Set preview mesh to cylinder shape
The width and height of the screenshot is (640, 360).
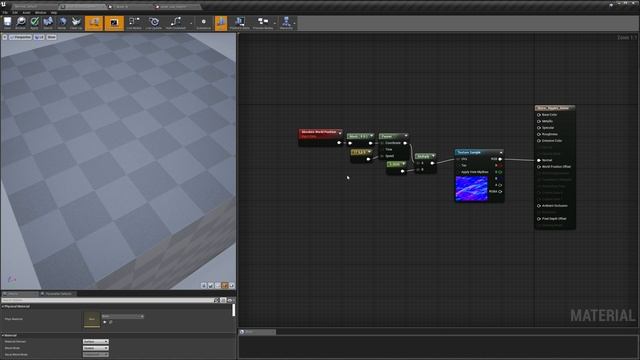(x=204, y=285)
